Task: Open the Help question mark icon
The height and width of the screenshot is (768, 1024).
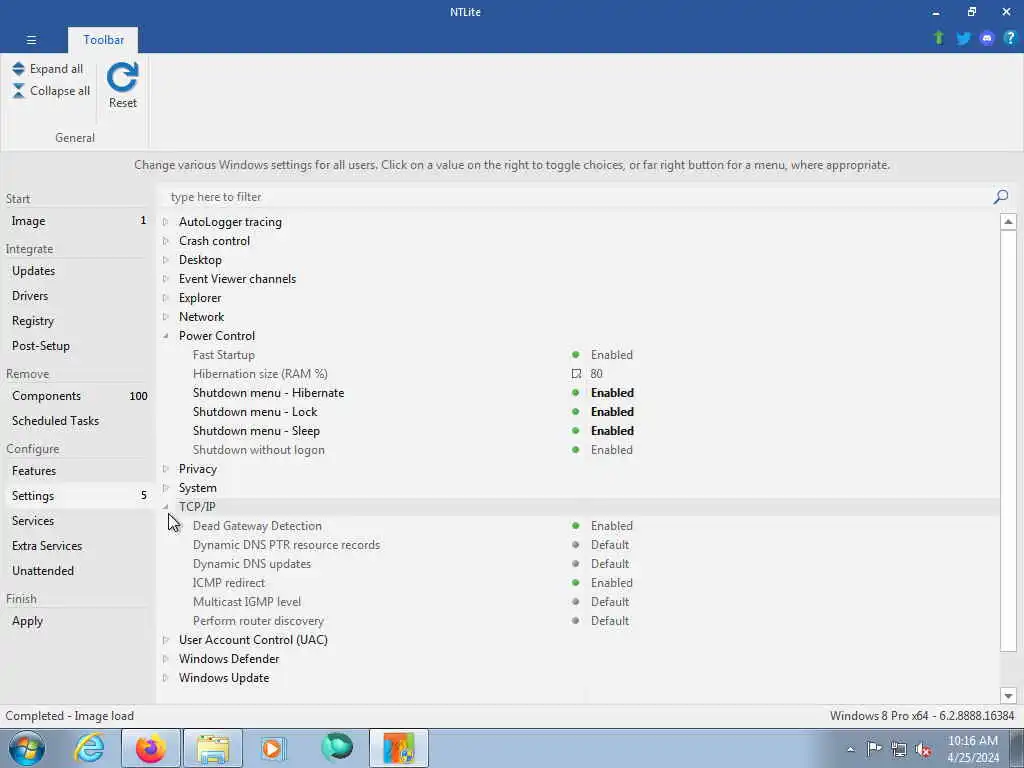Action: [1010, 38]
